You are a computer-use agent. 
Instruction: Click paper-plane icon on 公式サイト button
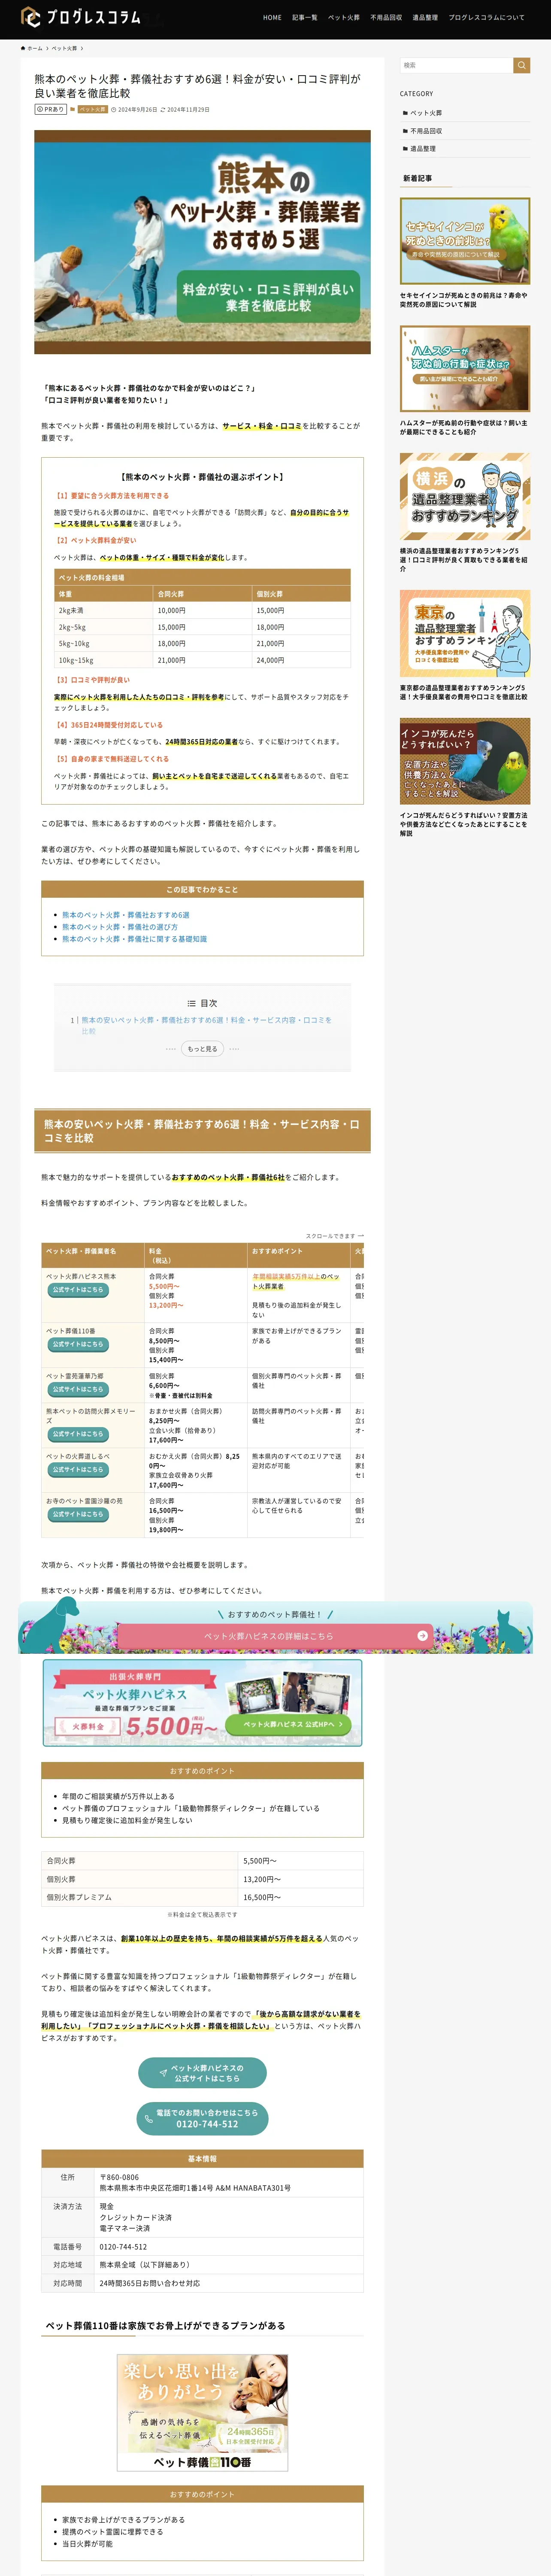[x=163, y=2073]
